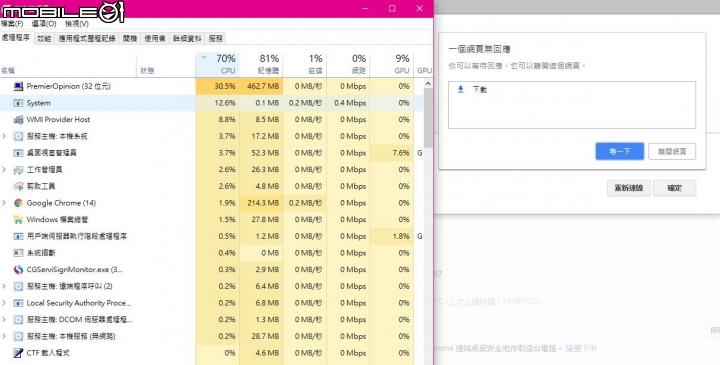
Task: Click the 0.4 Mbps network cell
Action: point(348,103)
